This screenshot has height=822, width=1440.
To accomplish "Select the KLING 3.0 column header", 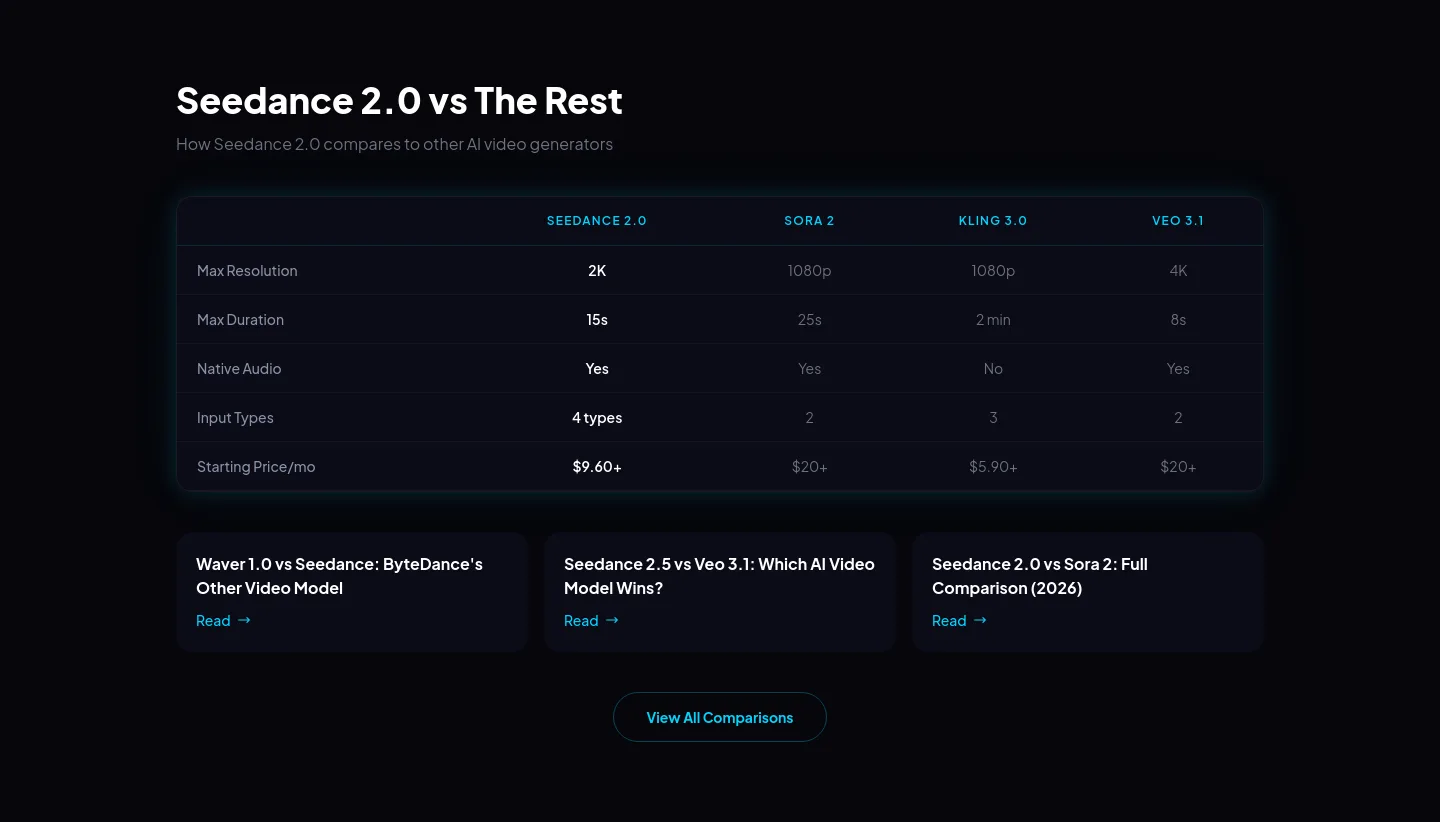I will coord(993,221).
